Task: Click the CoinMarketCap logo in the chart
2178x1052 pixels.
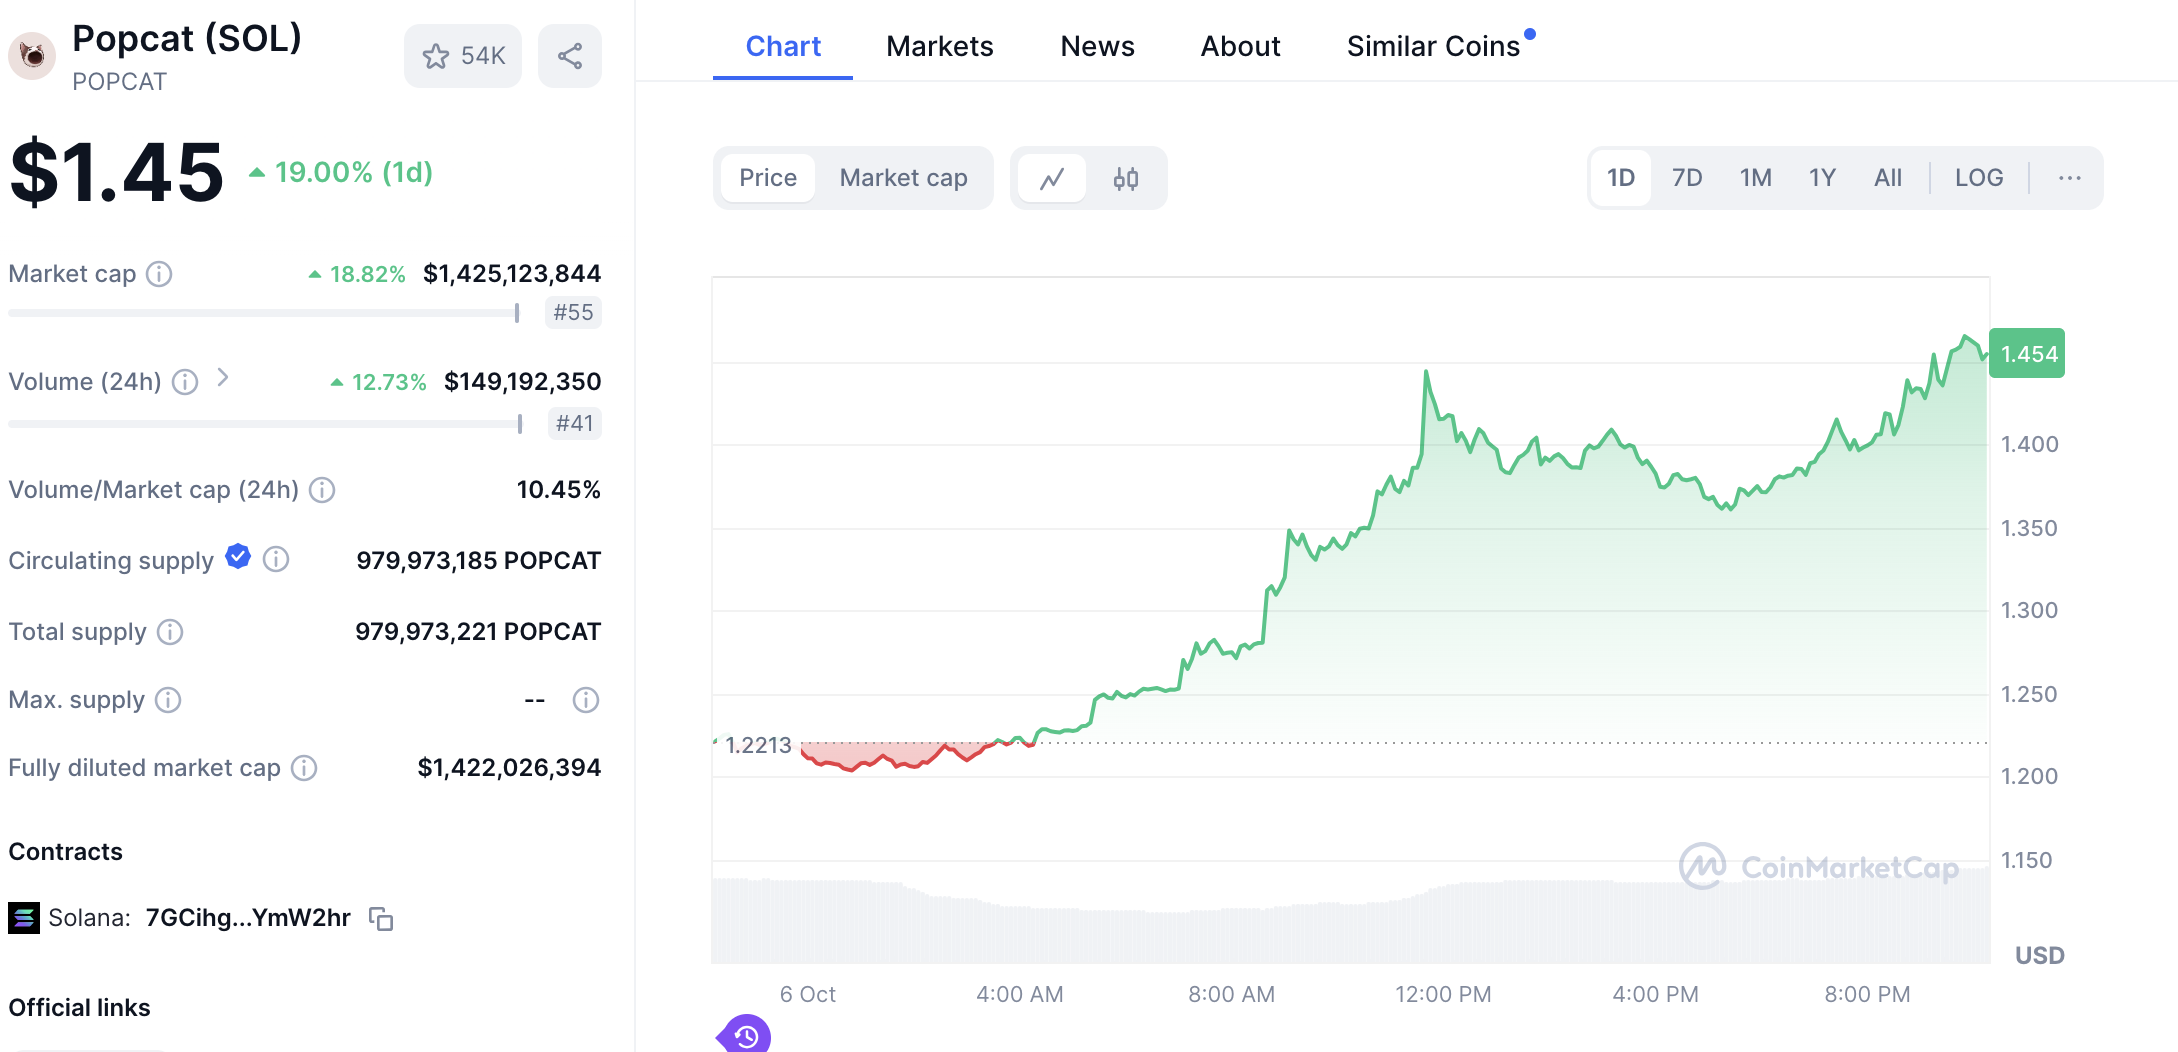Action: (x=1819, y=866)
